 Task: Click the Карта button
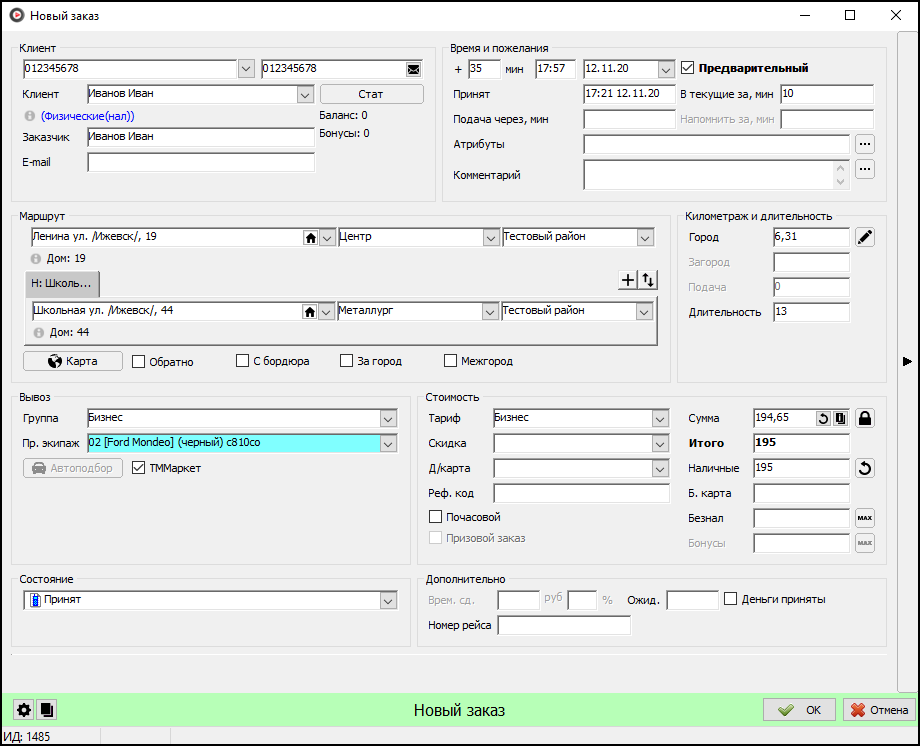[73, 361]
